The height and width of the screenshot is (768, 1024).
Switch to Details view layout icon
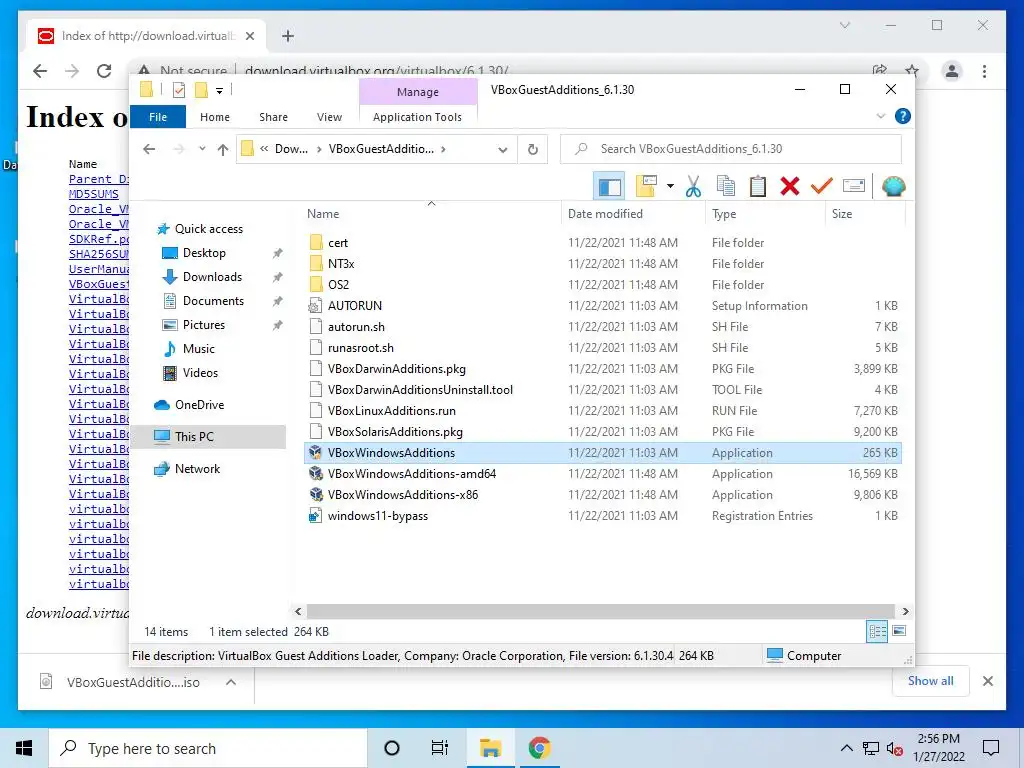[877, 631]
